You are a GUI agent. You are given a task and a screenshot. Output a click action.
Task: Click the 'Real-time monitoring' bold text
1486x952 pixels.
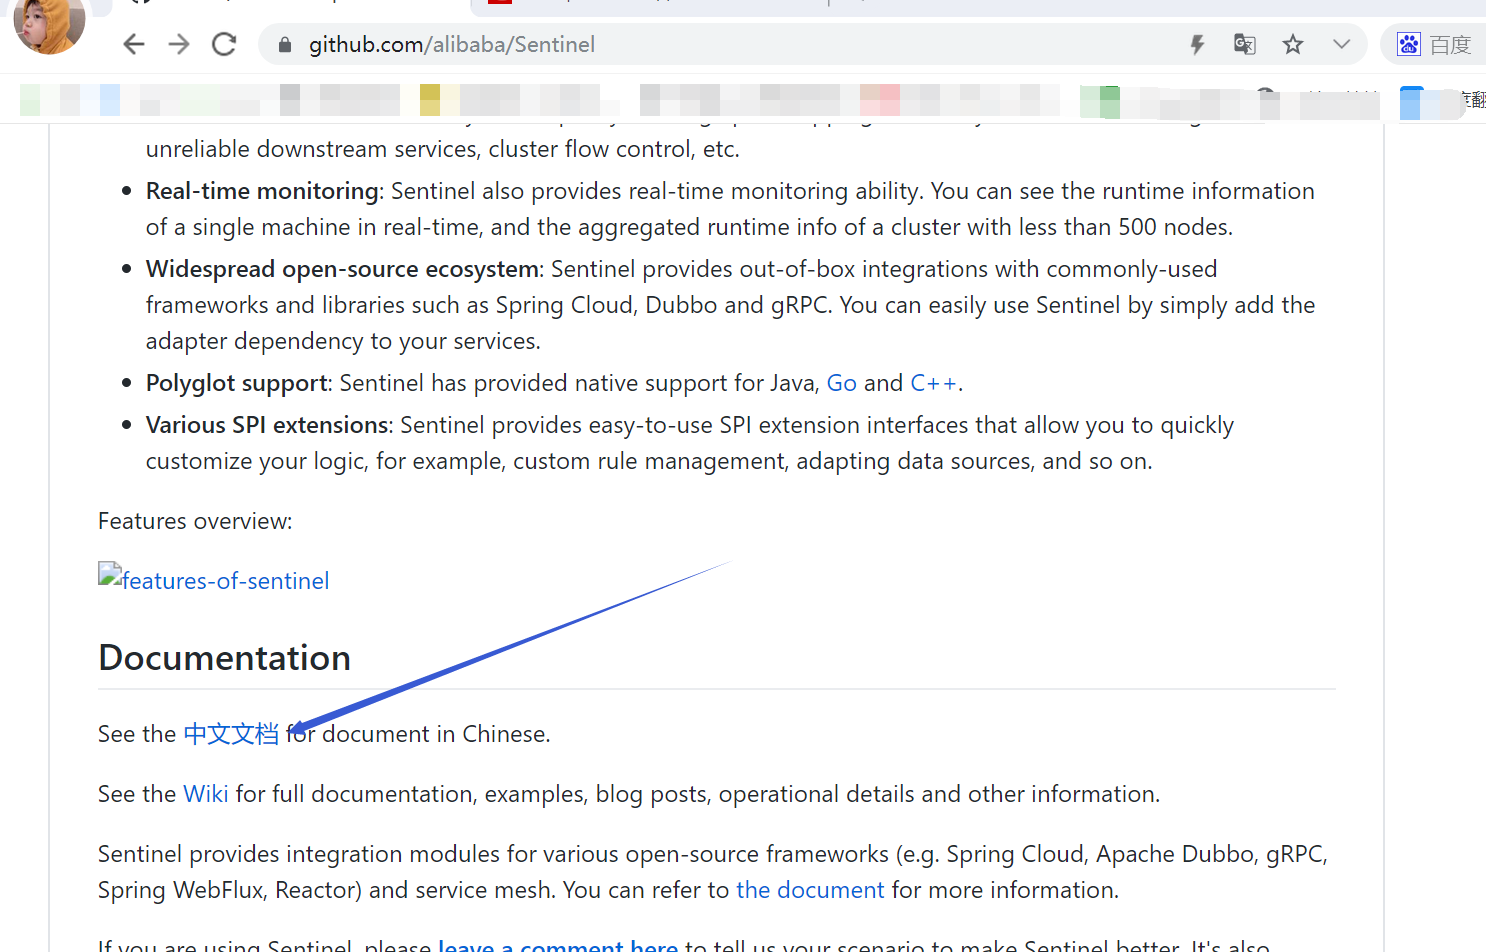pyautogui.click(x=262, y=191)
